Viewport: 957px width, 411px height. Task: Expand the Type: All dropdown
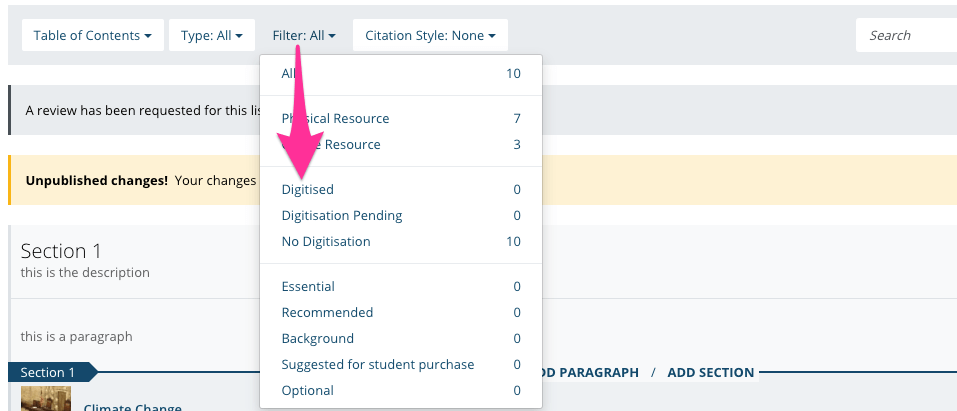click(212, 35)
